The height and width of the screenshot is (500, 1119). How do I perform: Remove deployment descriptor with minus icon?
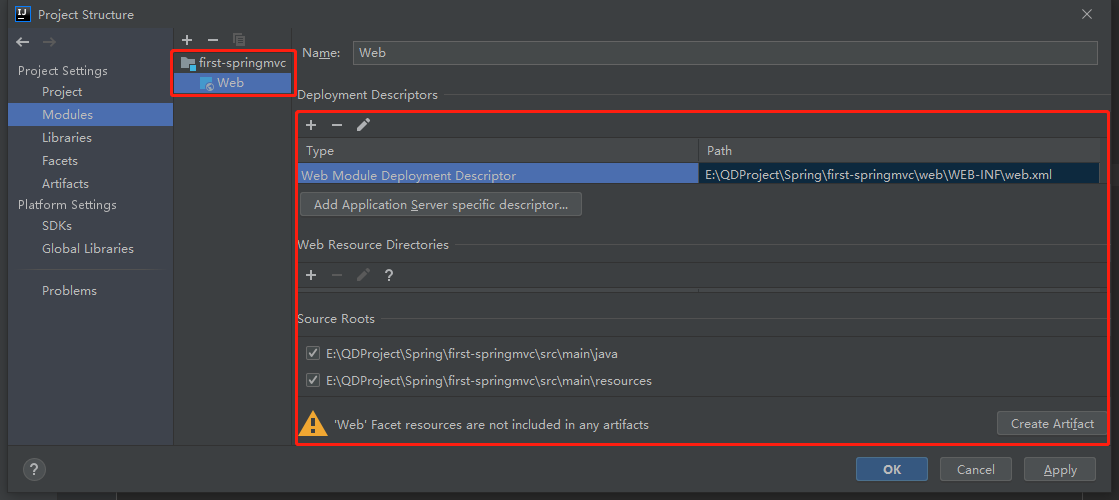[337, 126]
